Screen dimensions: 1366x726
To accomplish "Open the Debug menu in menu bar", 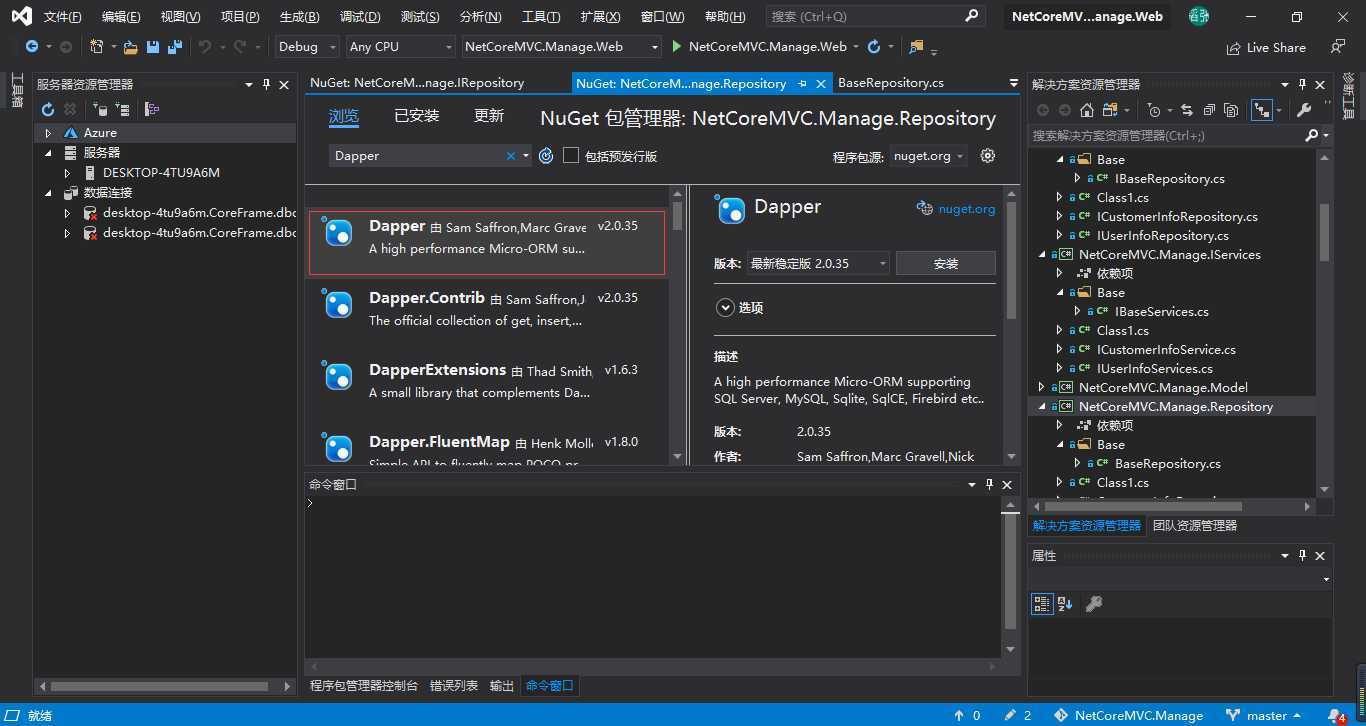I will click(359, 17).
